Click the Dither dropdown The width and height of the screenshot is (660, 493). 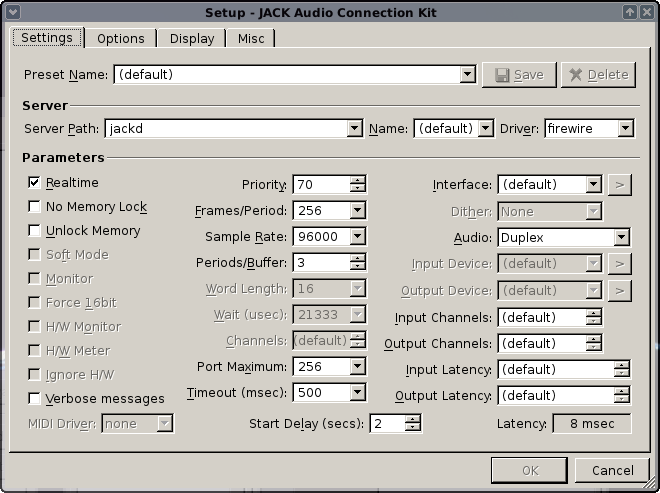pyautogui.click(x=550, y=211)
